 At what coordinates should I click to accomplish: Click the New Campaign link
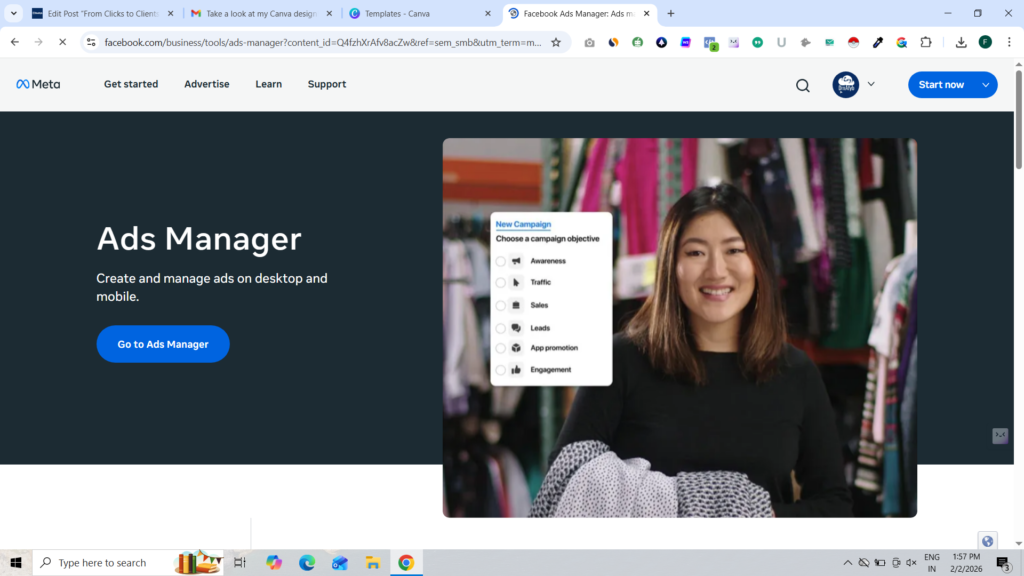point(523,224)
